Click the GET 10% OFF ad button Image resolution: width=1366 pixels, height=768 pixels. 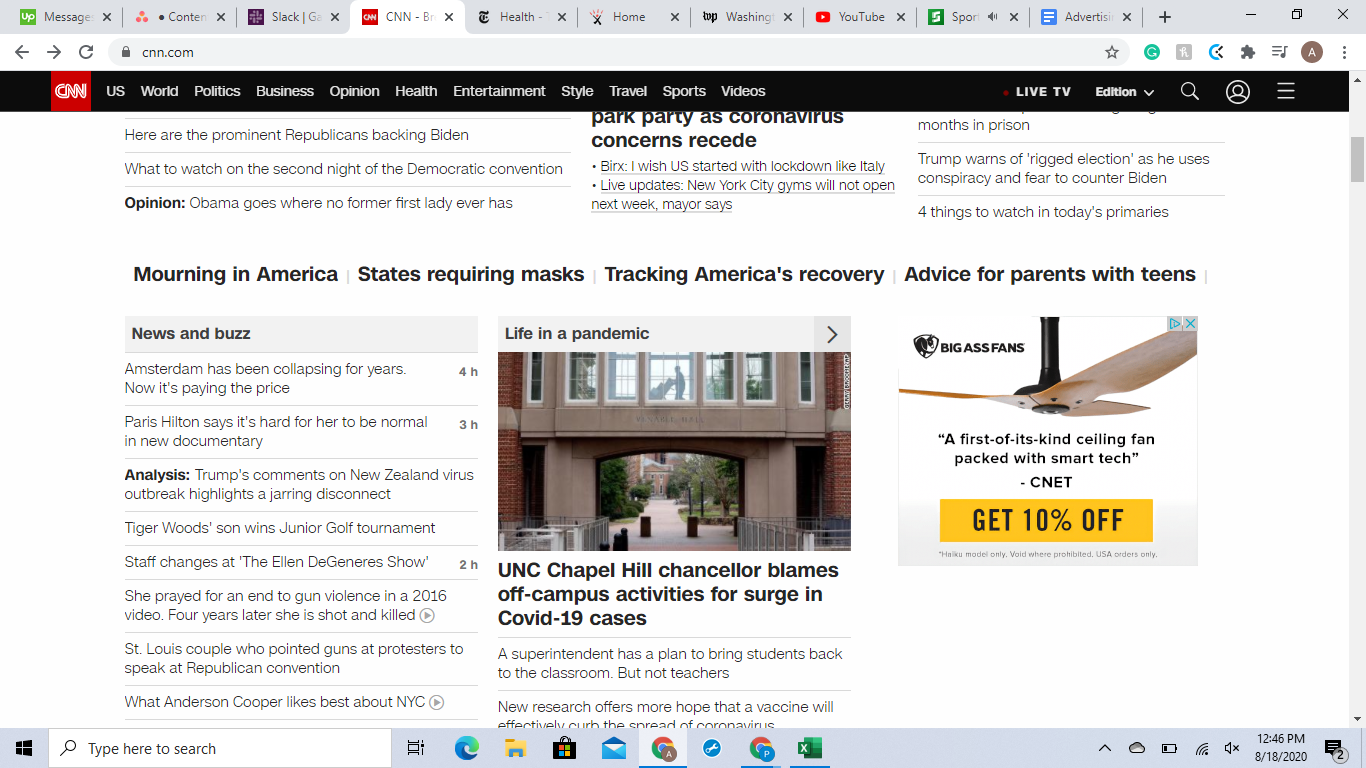[x=1046, y=521]
